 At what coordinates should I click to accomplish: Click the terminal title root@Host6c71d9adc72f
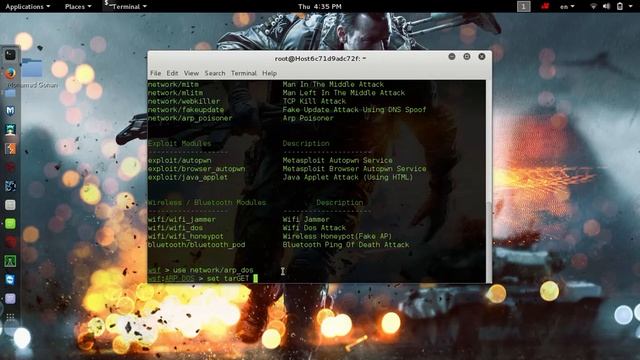[x=320, y=58]
